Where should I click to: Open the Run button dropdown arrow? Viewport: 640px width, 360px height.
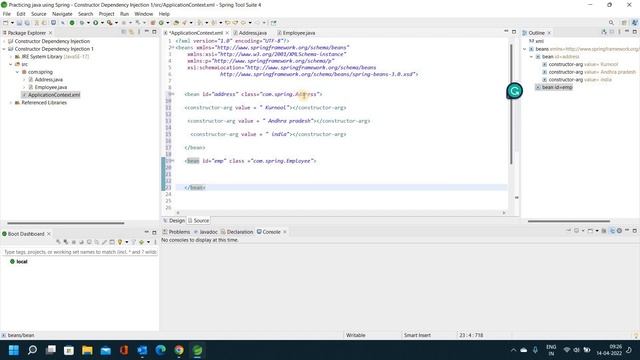[102, 23]
